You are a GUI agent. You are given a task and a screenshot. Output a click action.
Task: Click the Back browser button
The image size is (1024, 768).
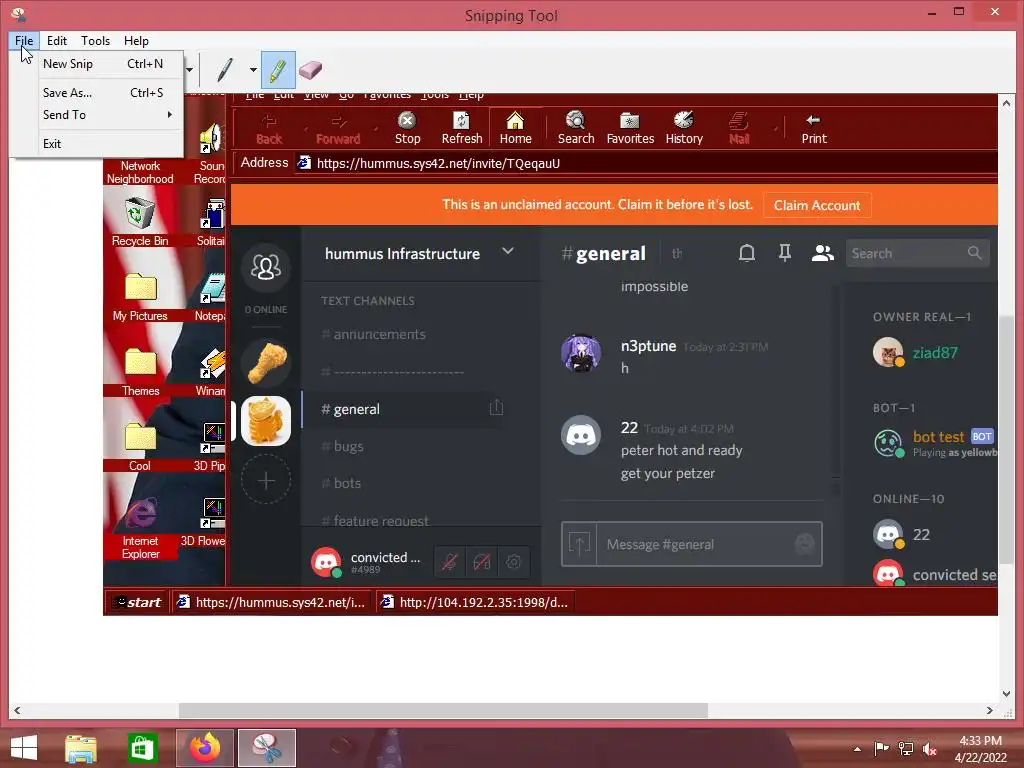click(x=269, y=129)
